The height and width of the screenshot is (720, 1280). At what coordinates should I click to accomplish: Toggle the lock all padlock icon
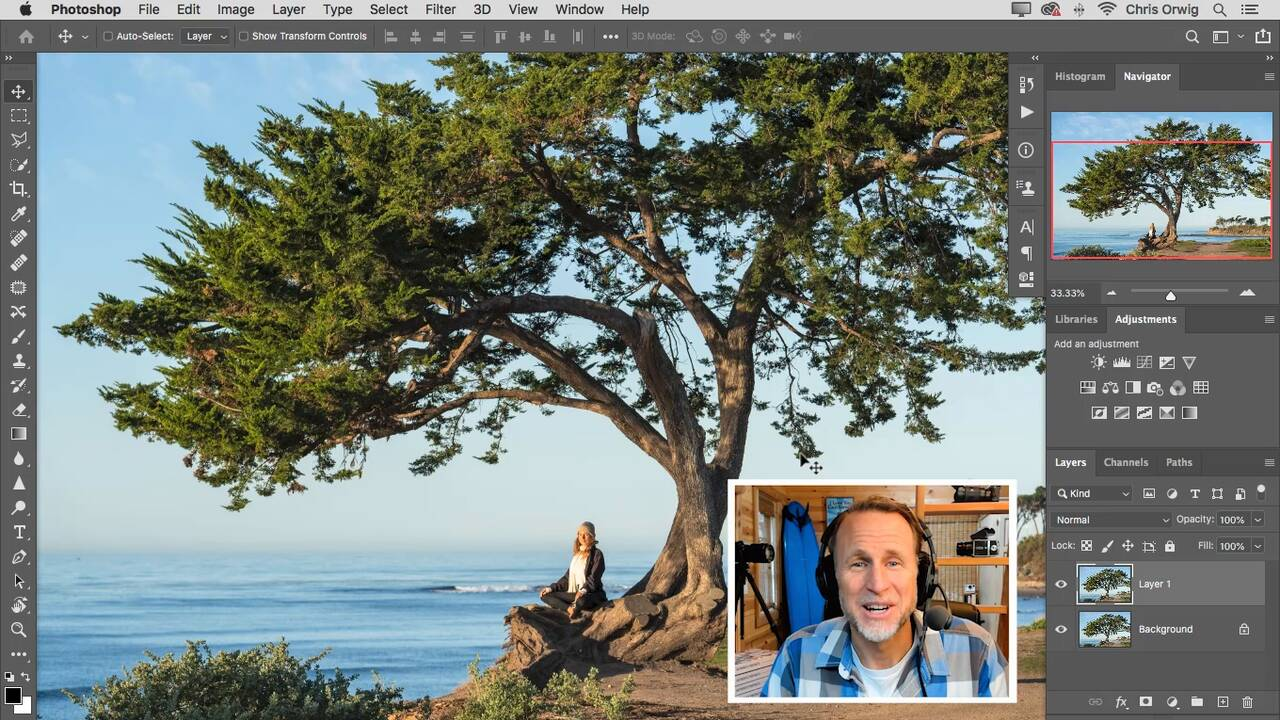click(1169, 546)
